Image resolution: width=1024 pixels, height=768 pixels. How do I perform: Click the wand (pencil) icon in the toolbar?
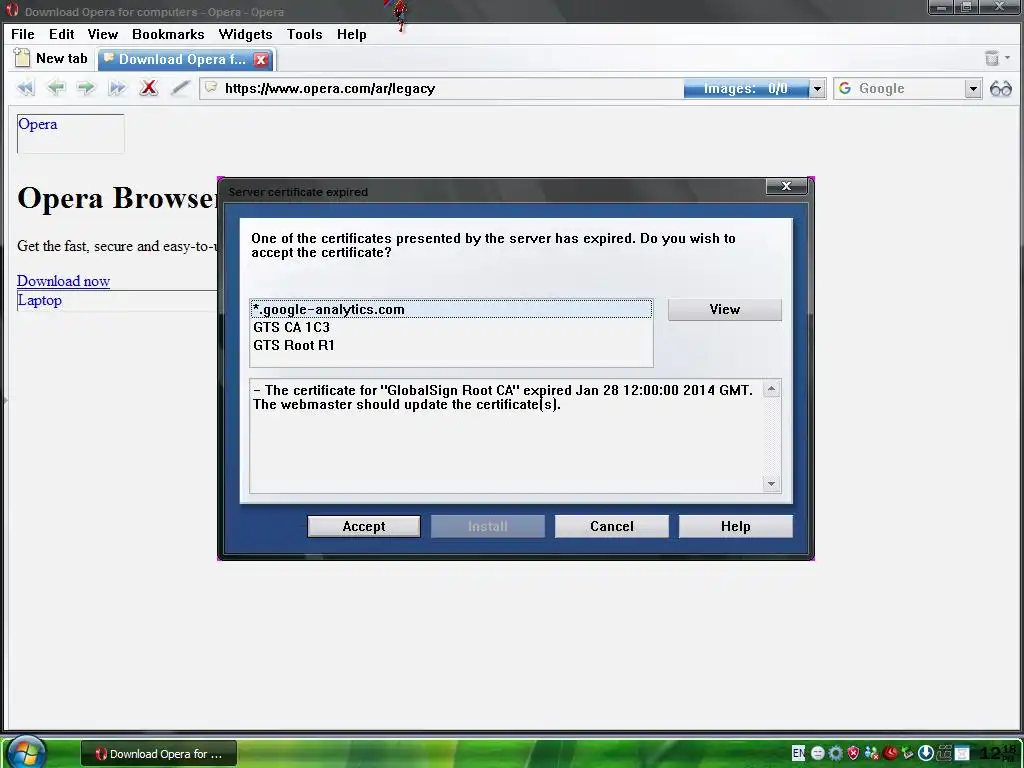180,88
